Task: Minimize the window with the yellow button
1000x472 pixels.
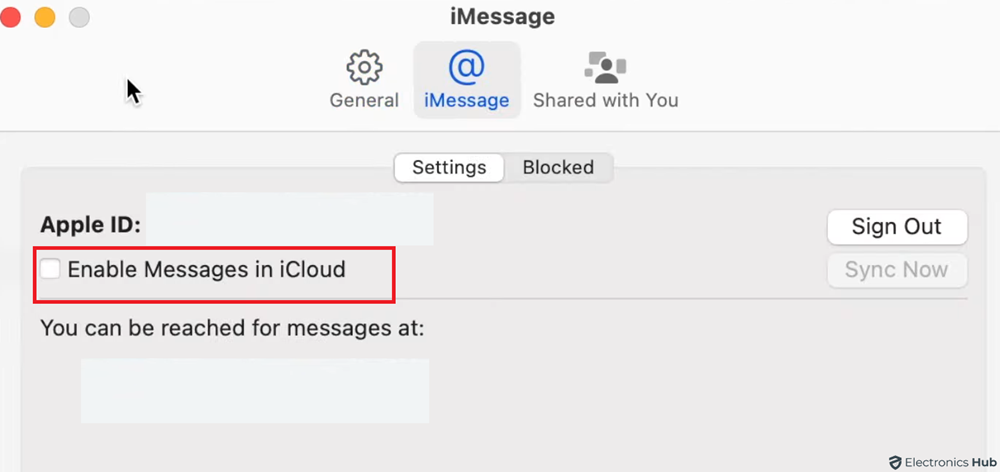Action: coord(45,17)
